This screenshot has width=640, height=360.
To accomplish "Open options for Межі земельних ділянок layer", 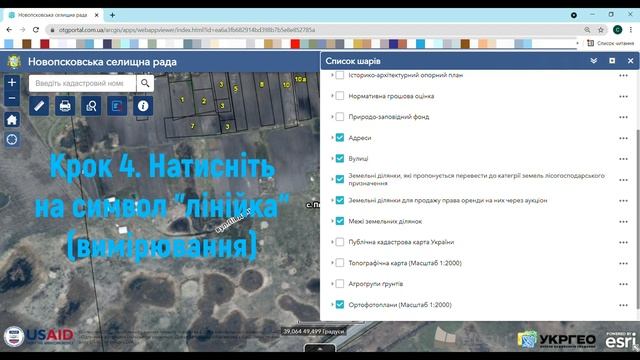I will tap(623, 222).
